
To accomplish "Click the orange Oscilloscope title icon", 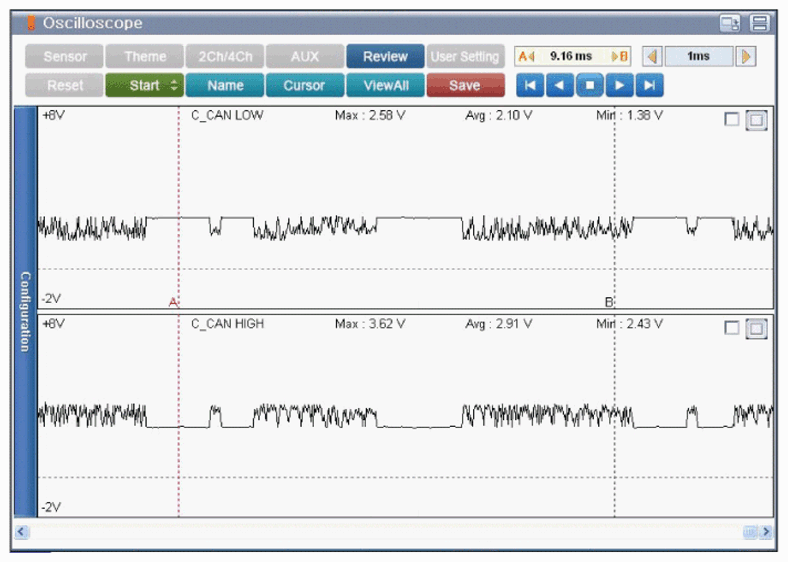I will (x=31, y=23).
